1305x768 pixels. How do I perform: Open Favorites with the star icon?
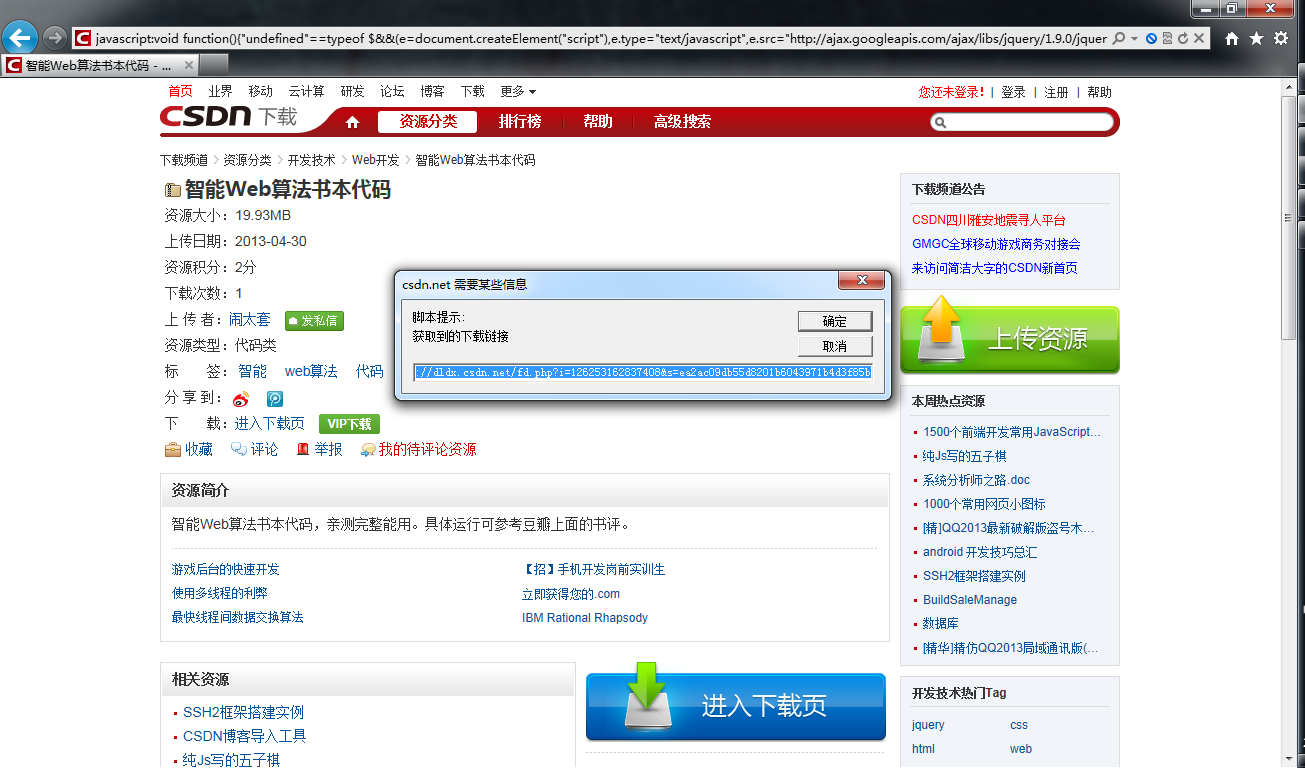click(x=1256, y=38)
